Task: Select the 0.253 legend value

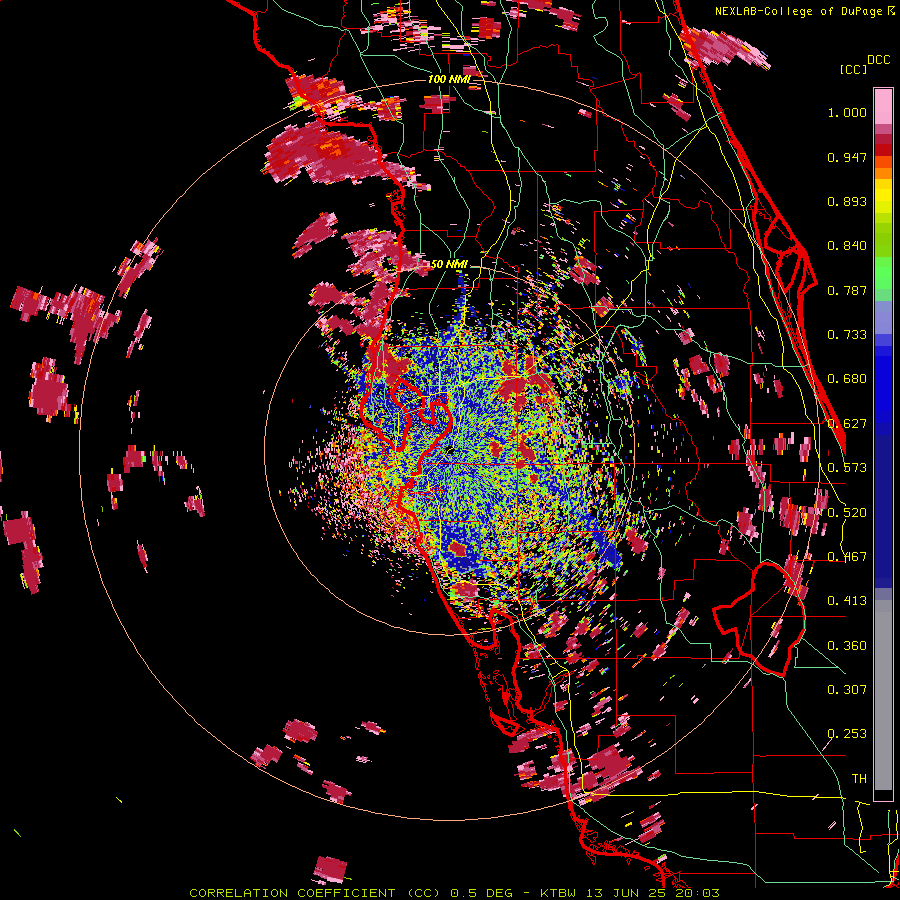Action: click(847, 734)
